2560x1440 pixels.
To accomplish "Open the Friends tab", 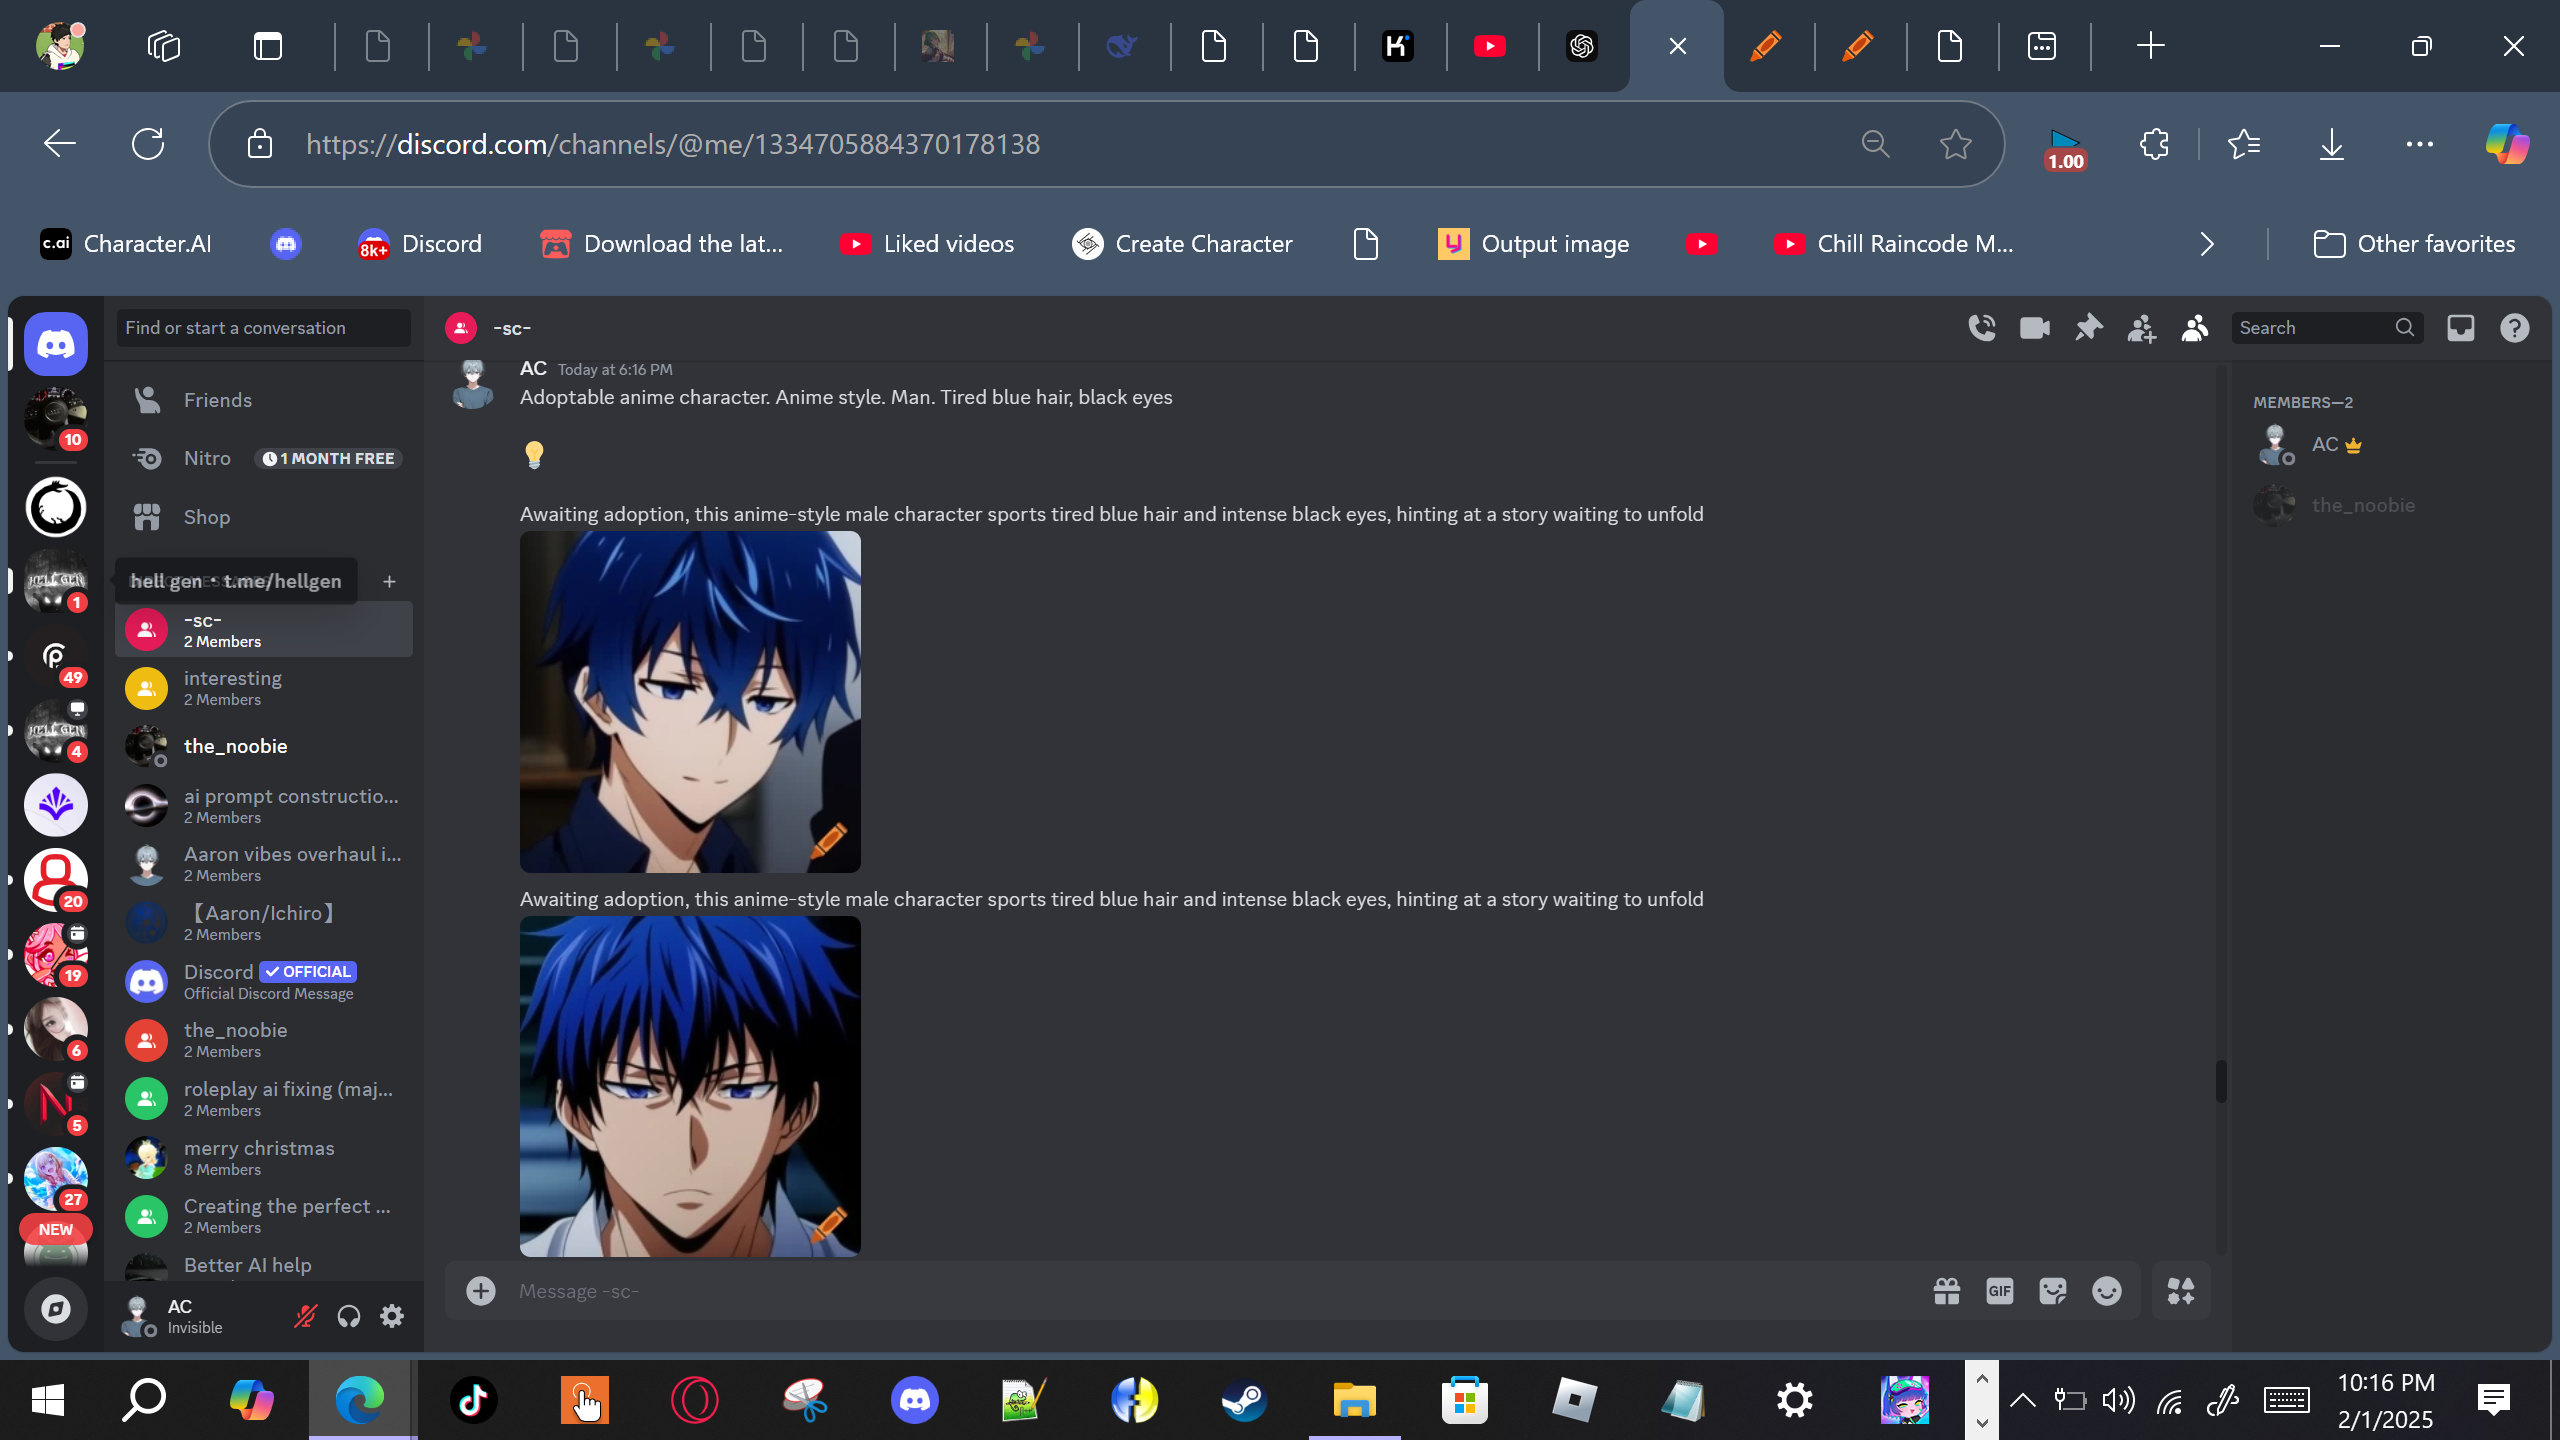I will [x=218, y=400].
